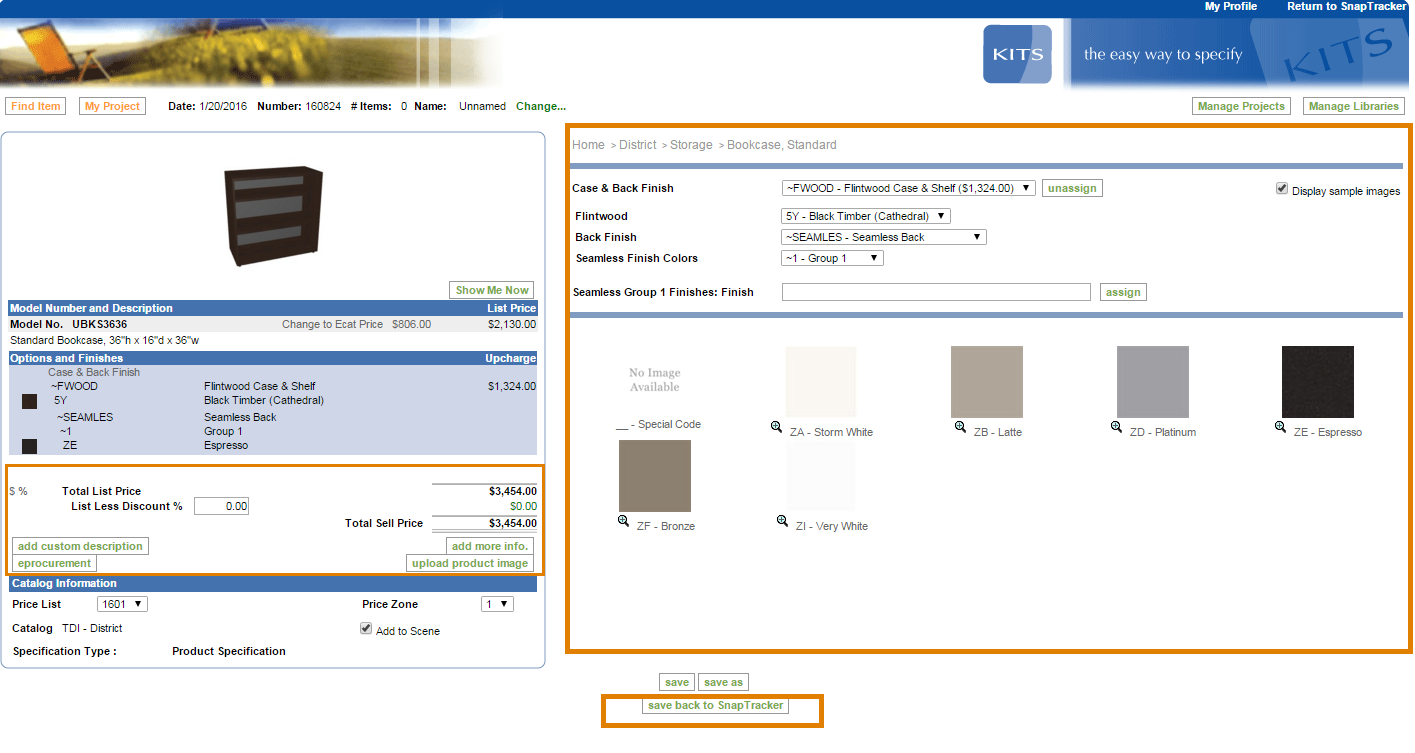Click magnifier icon beside ZA - Storm White

[776, 427]
